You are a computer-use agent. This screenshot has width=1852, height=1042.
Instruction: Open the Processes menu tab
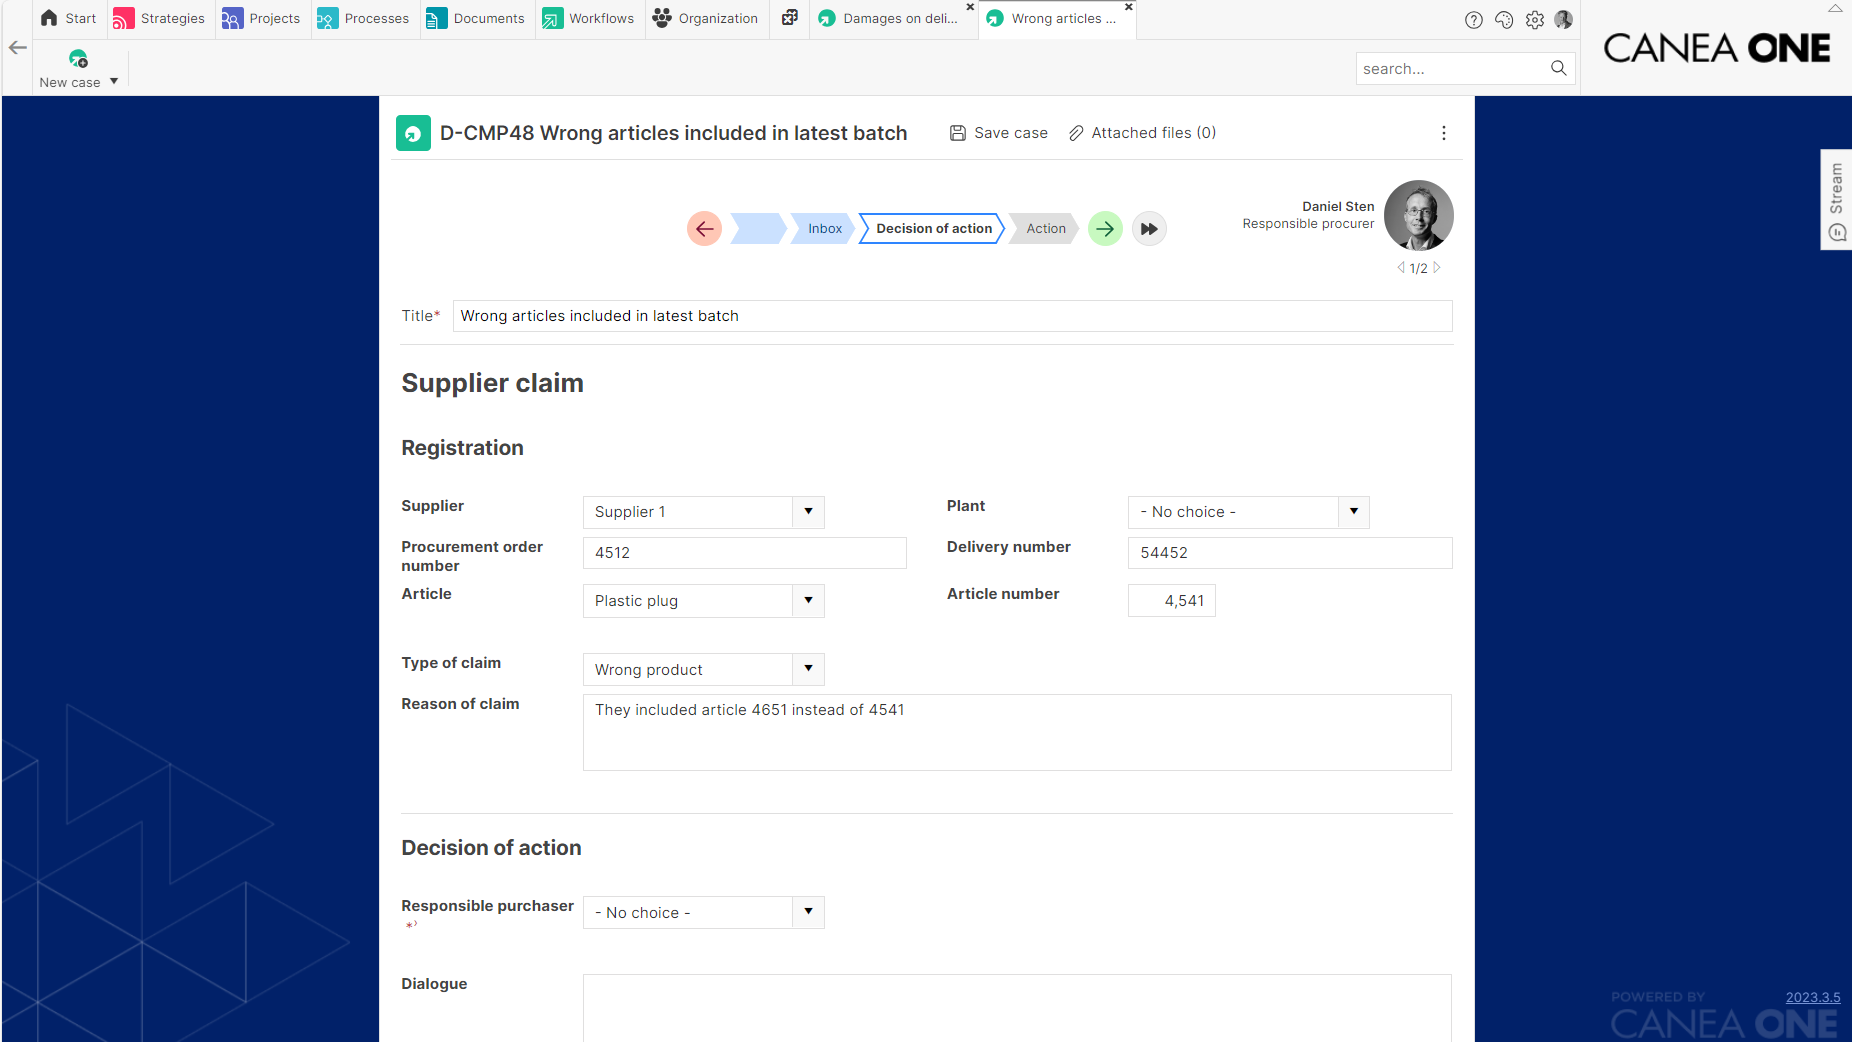pyautogui.click(x=363, y=19)
